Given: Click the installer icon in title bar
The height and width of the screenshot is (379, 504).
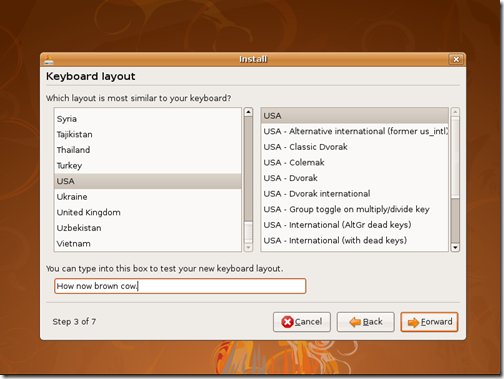Looking at the screenshot, I should 49,60.
